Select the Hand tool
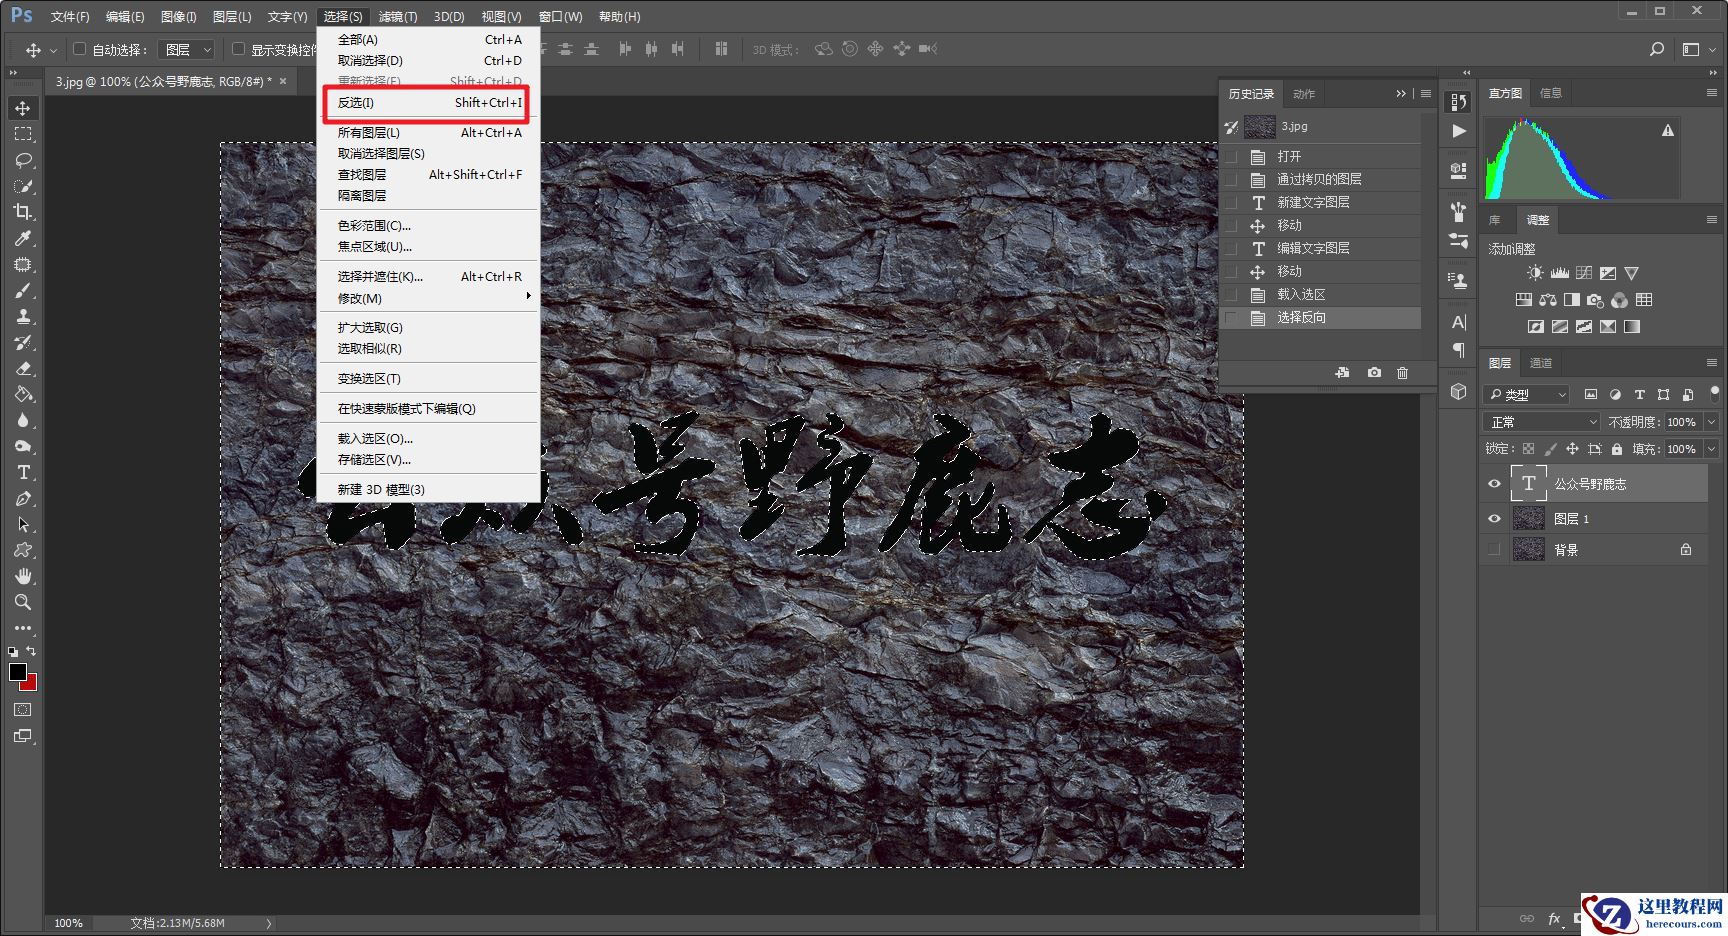1728x936 pixels. [x=22, y=576]
